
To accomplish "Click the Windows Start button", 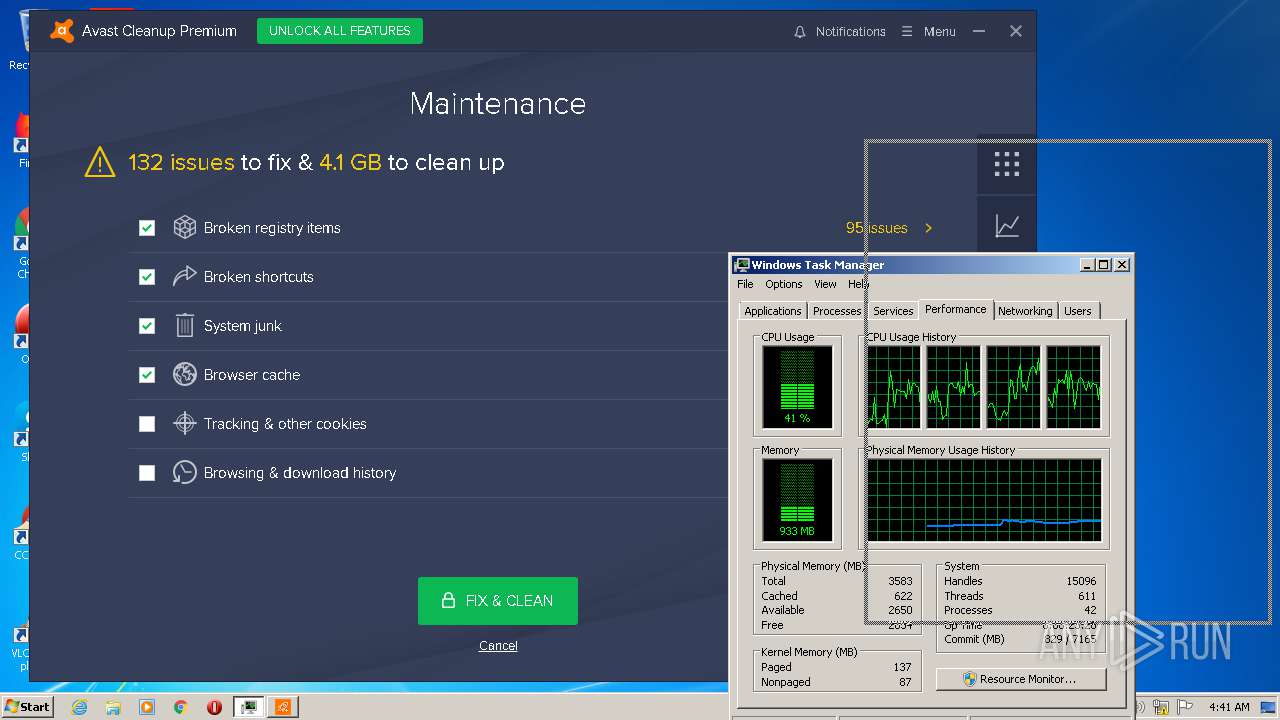I will pyautogui.click(x=27, y=707).
